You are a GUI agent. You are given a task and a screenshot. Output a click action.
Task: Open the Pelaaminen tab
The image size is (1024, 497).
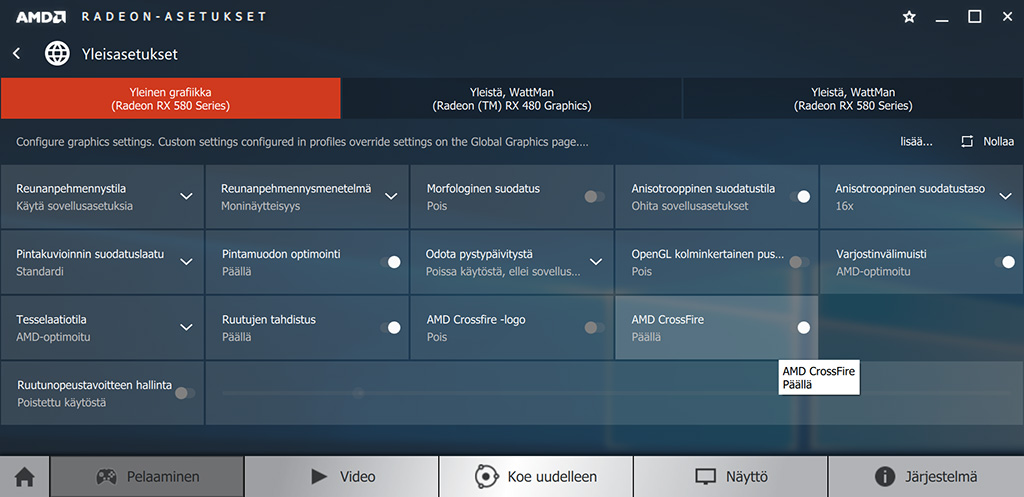[147, 477]
